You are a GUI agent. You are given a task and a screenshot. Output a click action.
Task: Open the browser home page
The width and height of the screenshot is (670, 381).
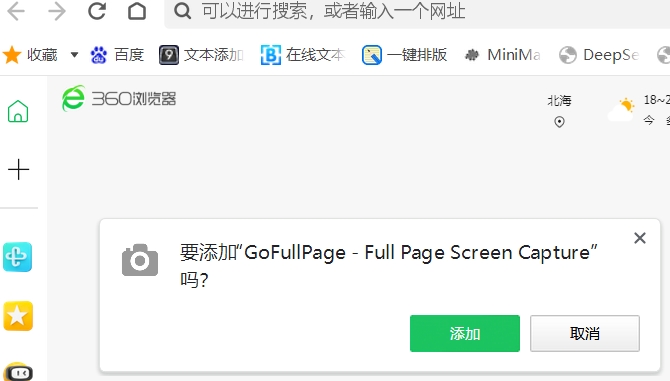point(137,11)
